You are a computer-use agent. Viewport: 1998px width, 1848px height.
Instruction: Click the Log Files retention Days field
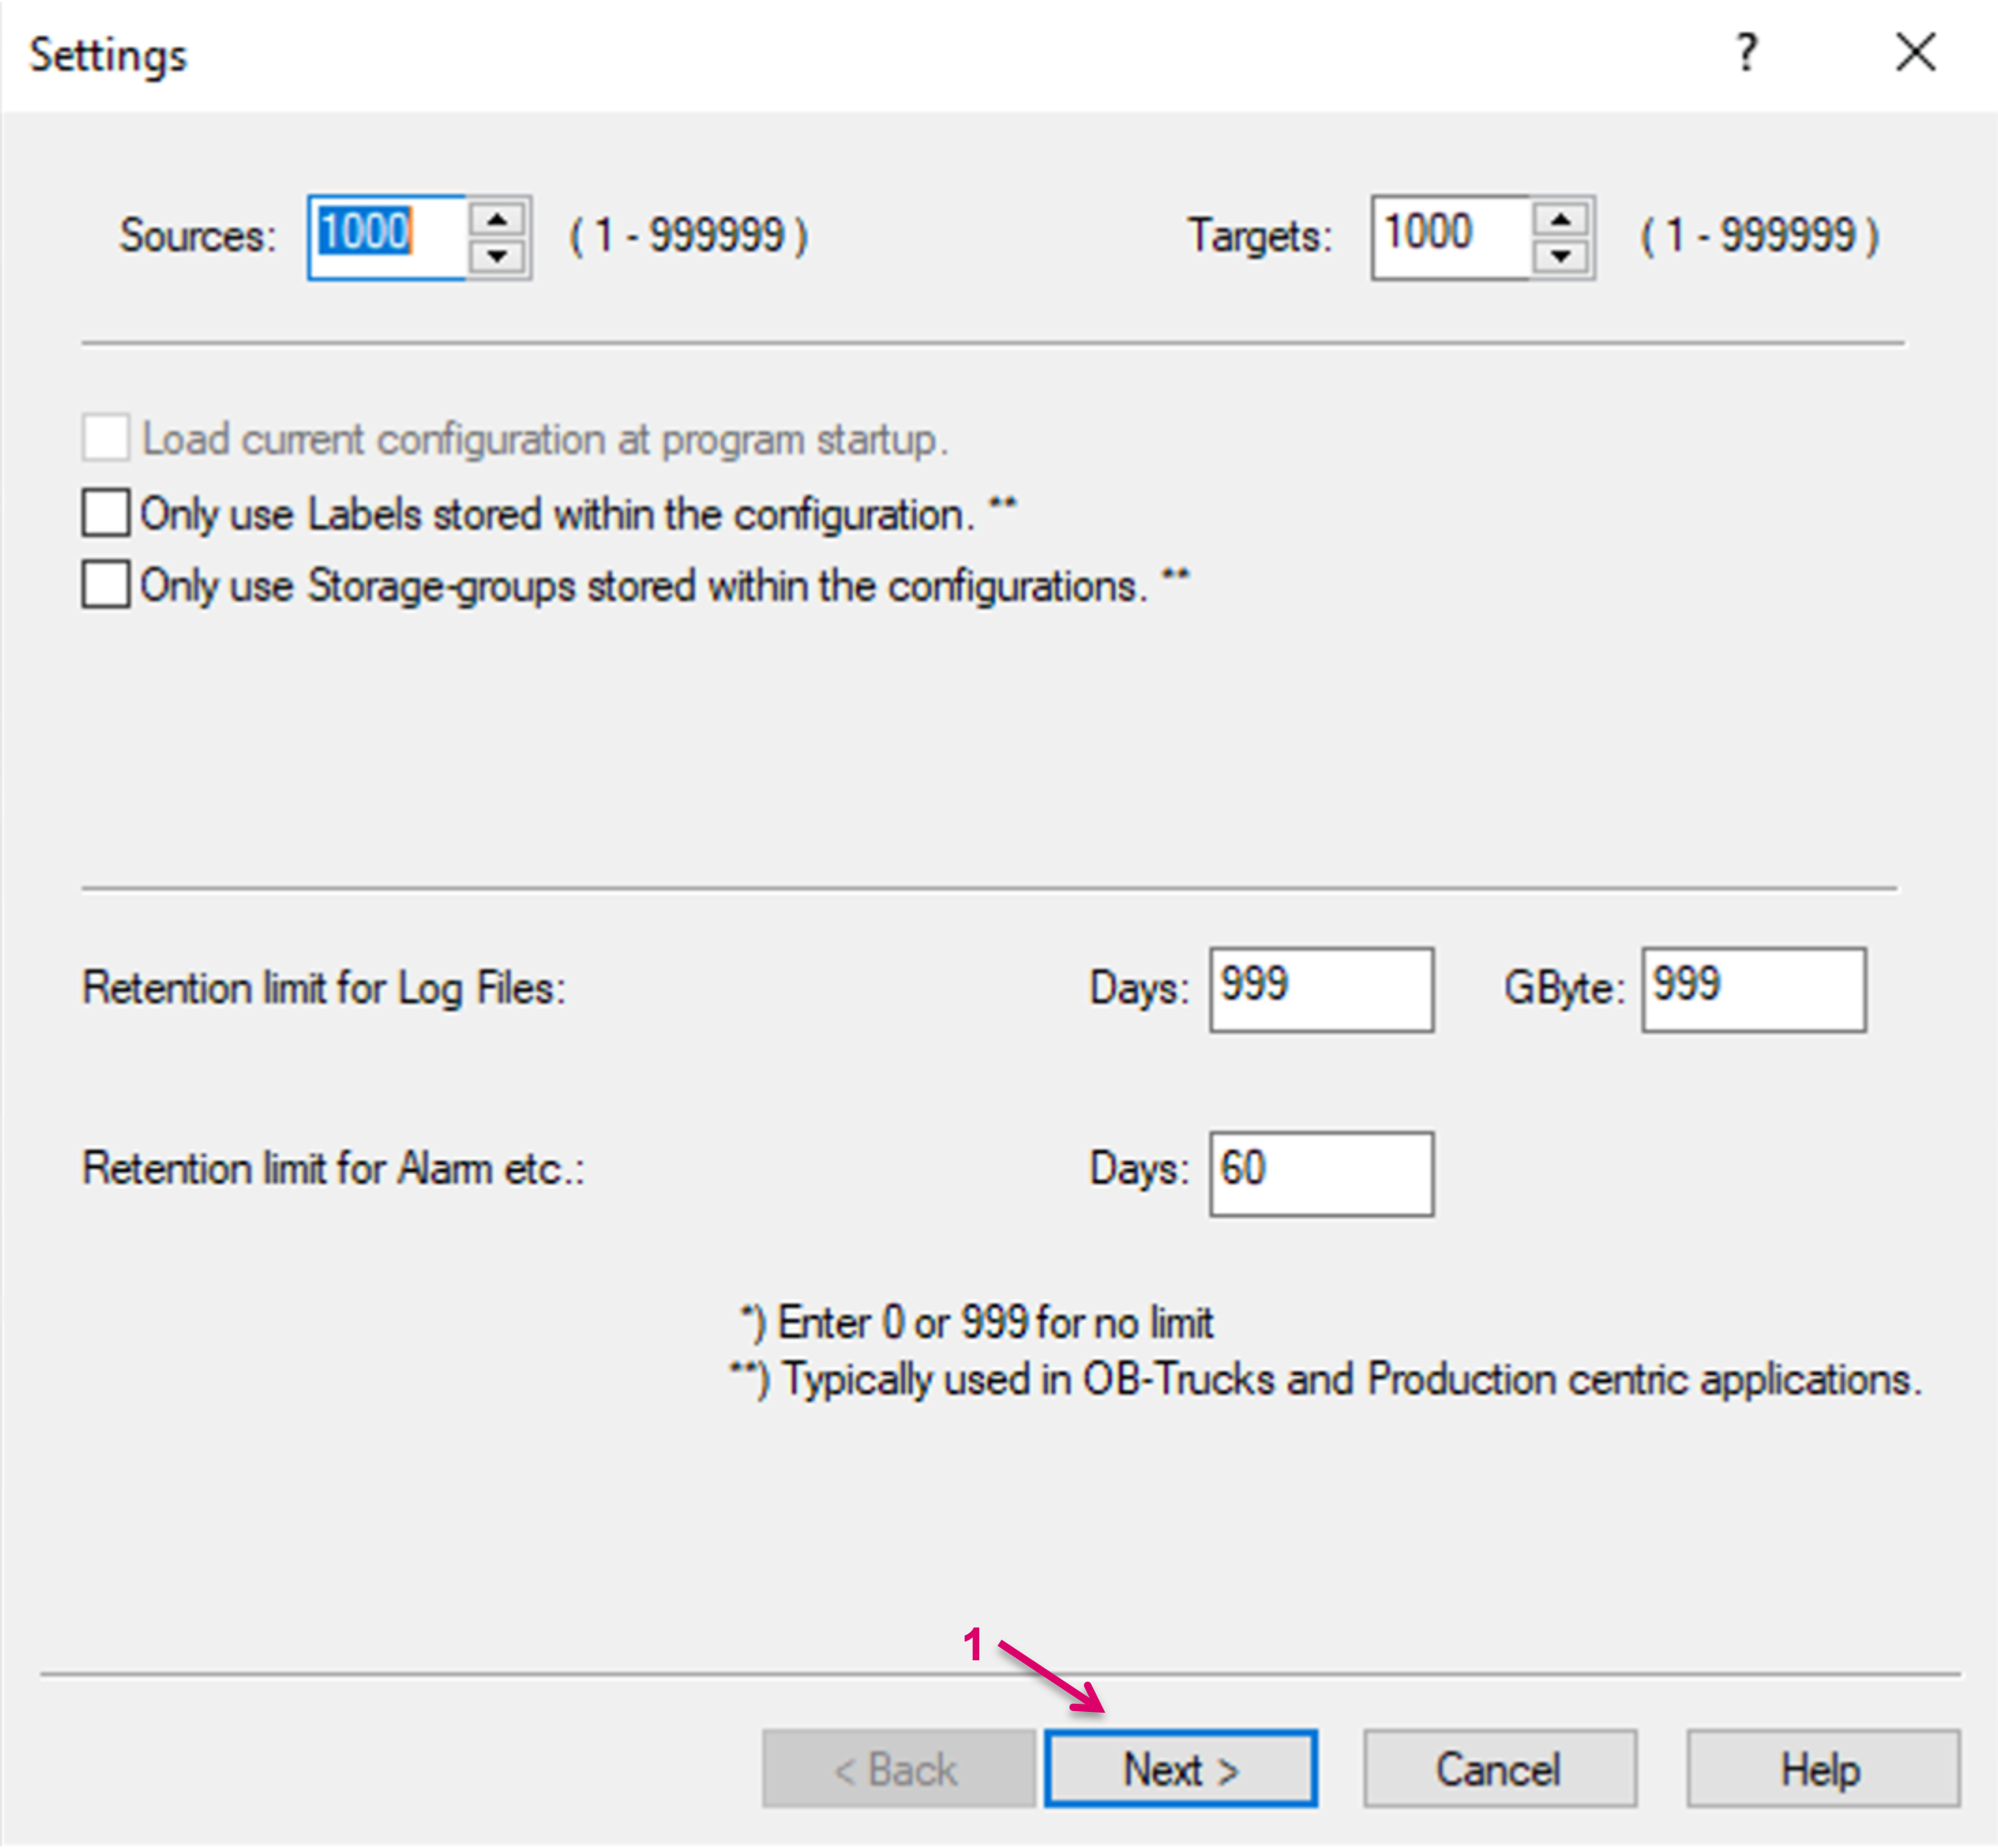click(x=1320, y=989)
